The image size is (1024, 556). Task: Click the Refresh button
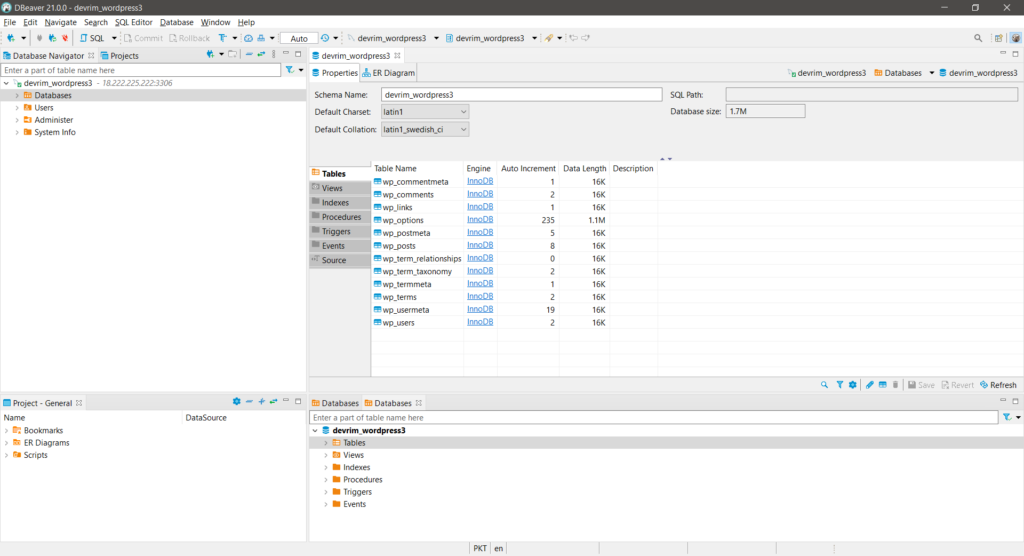click(999, 385)
